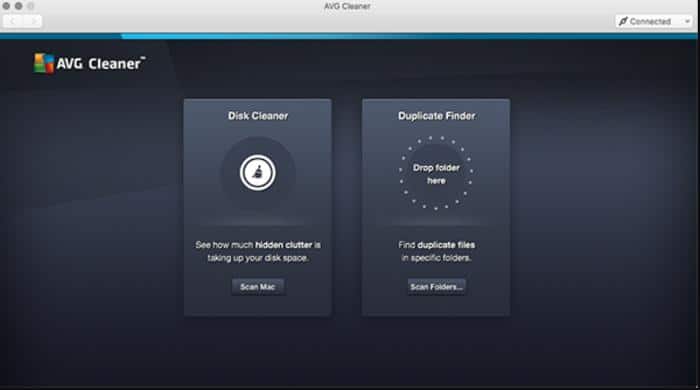Viewport: 700px width, 390px height.
Task: Click the Scan Mac button
Action: click(x=258, y=287)
